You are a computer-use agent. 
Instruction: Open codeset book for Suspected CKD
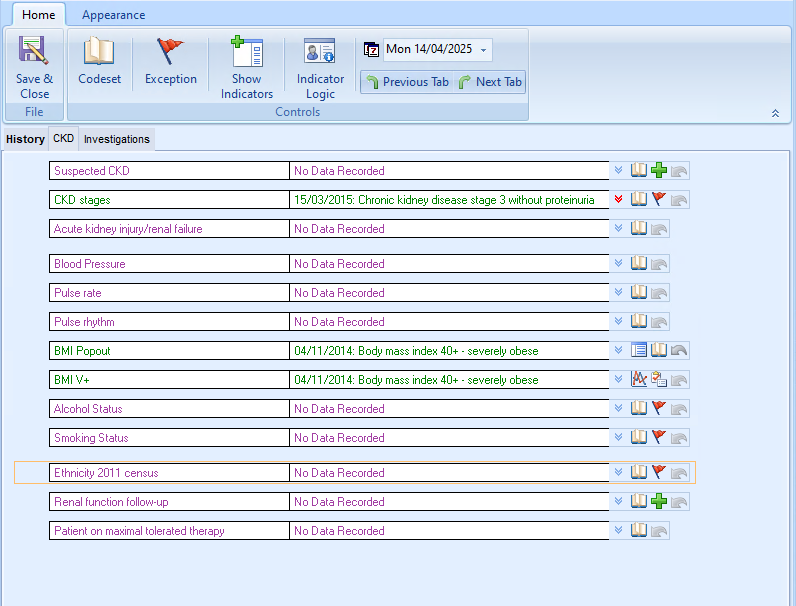pyautogui.click(x=639, y=171)
